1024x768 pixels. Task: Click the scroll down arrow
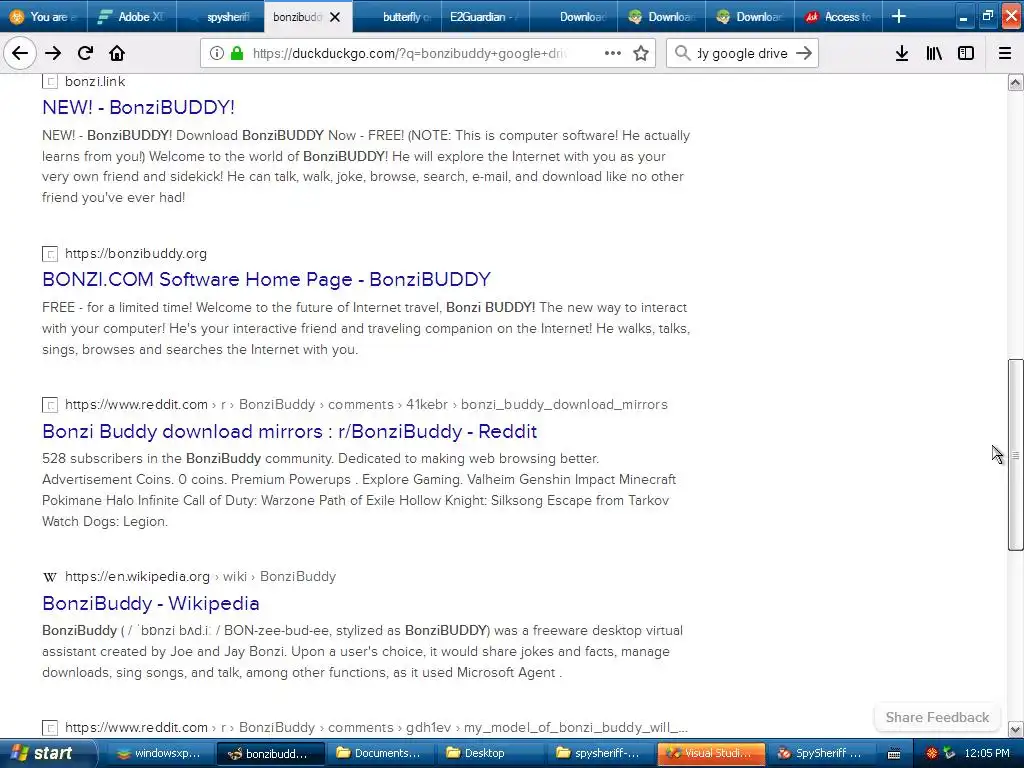pyautogui.click(x=1016, y=729)
